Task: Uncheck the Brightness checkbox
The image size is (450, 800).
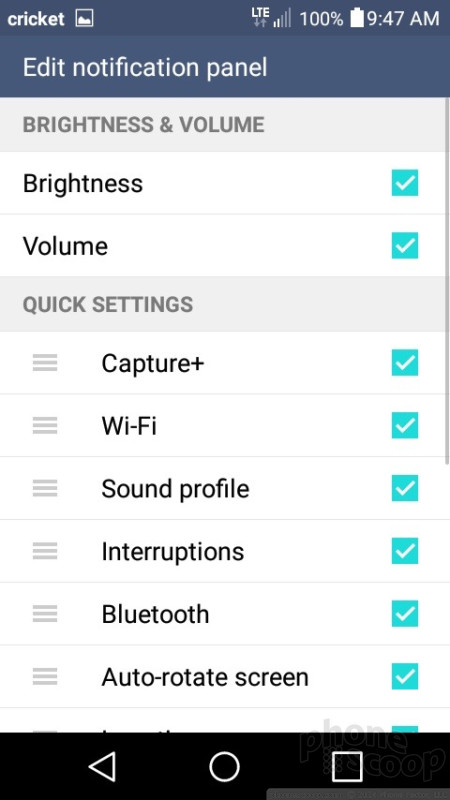Action: (x=405, y=183)
